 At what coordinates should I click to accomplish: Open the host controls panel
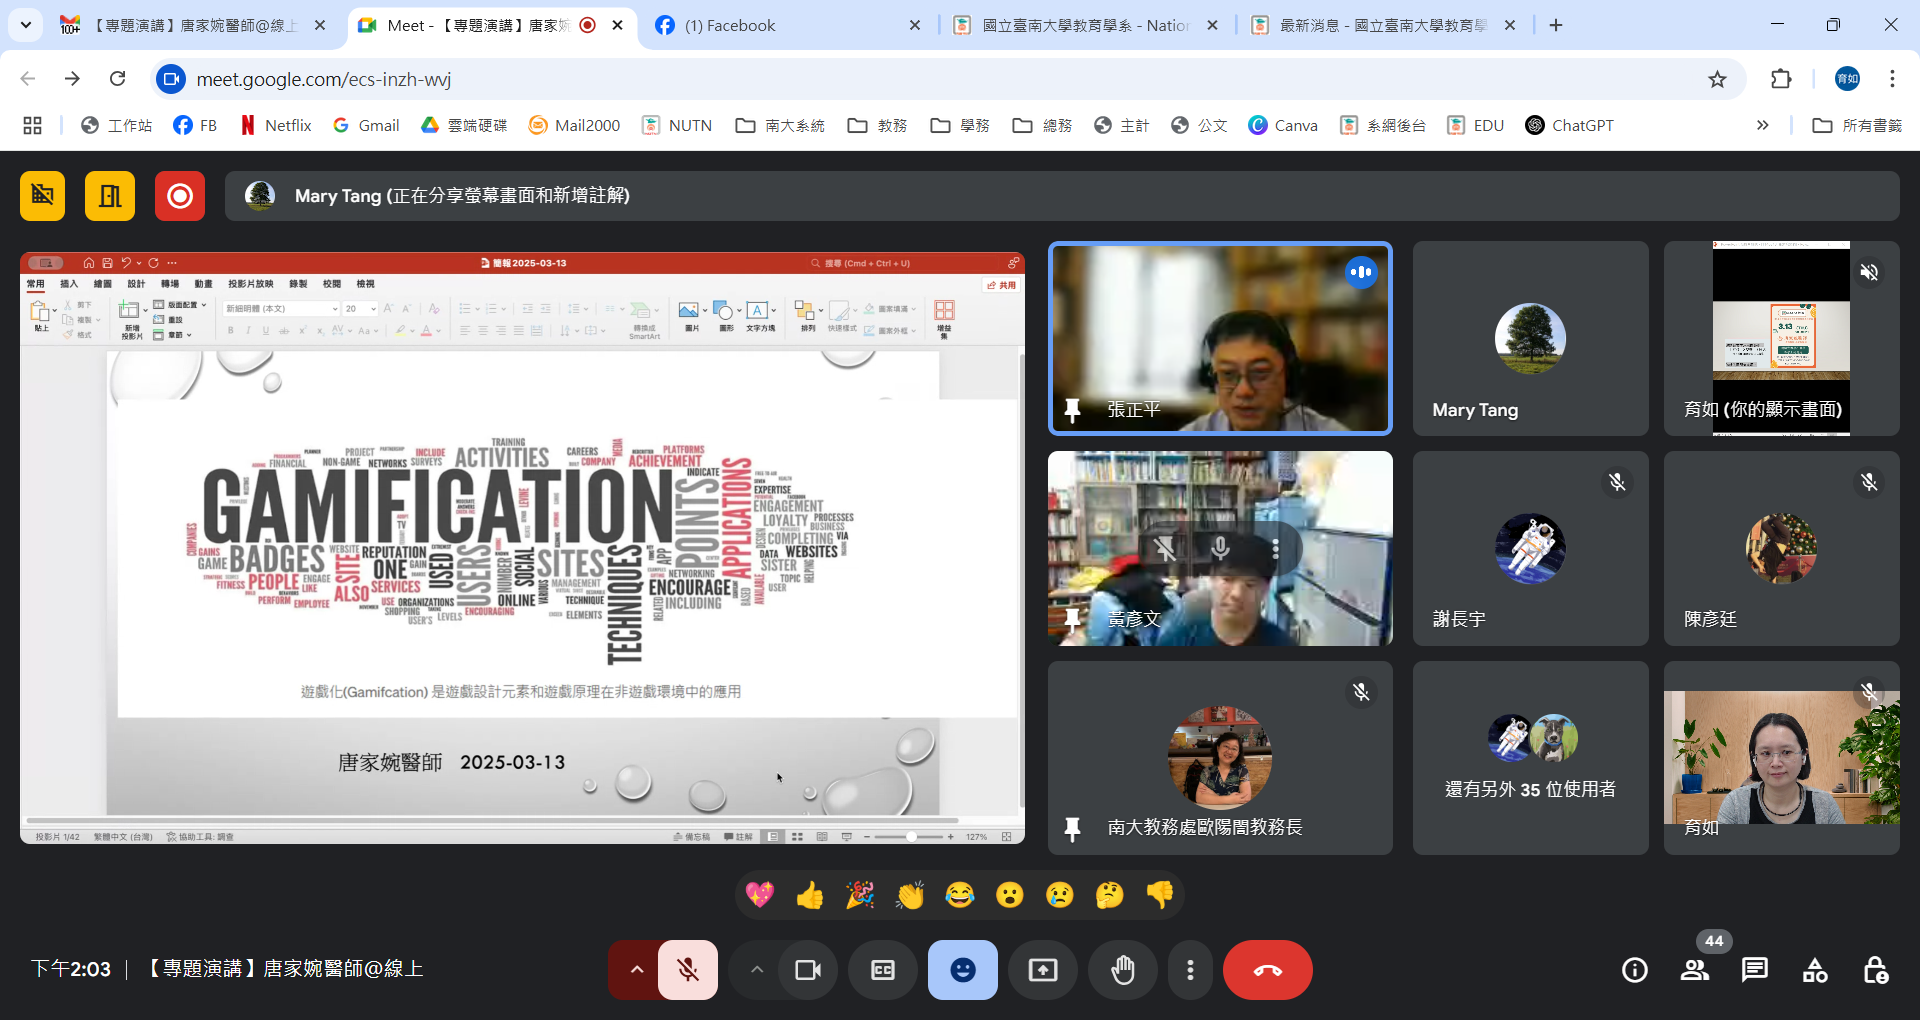click(1874, 969)
